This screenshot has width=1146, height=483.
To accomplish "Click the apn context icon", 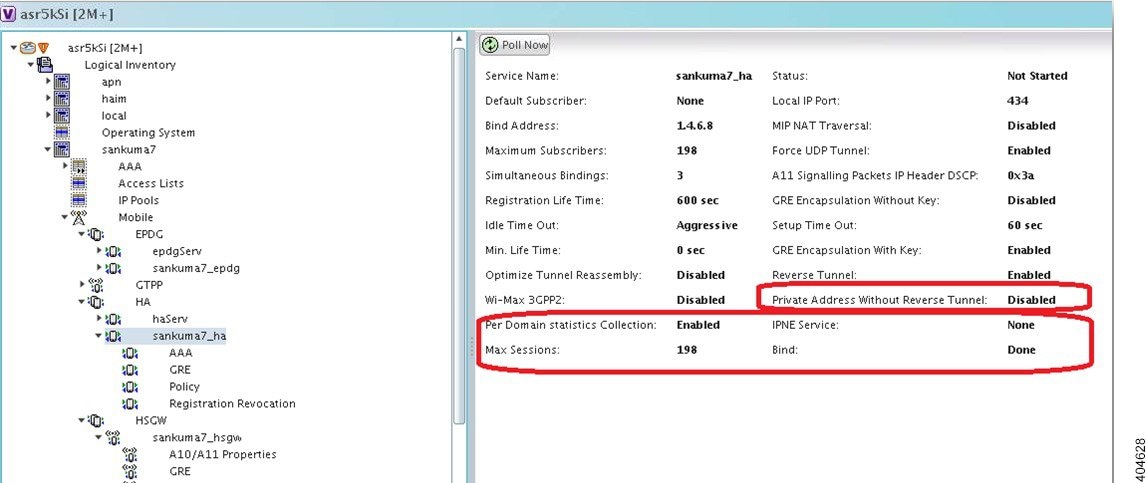I will (62, 82).
